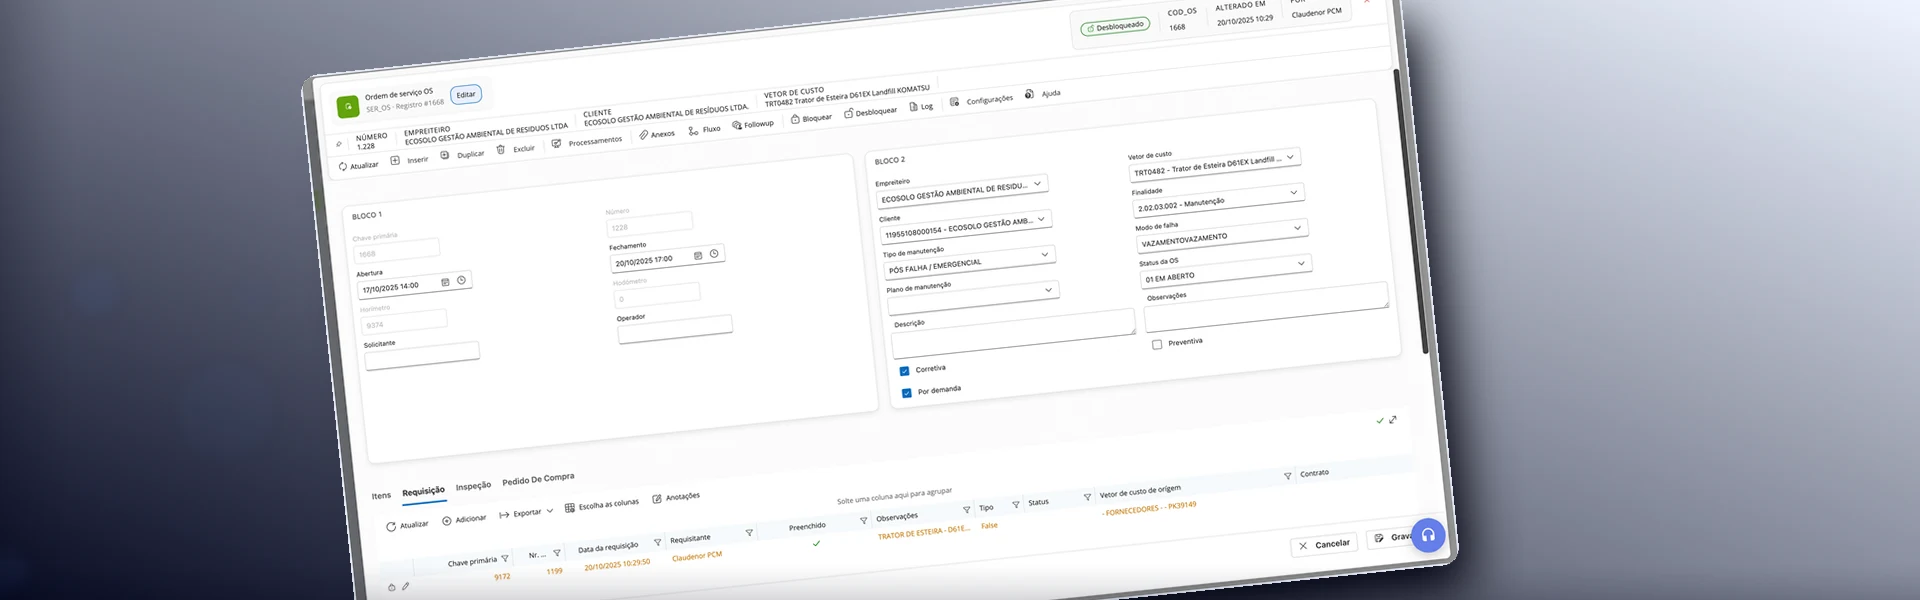Click the Solicitante input field
The image size is (1920, 600).
(x=422, y=355)
